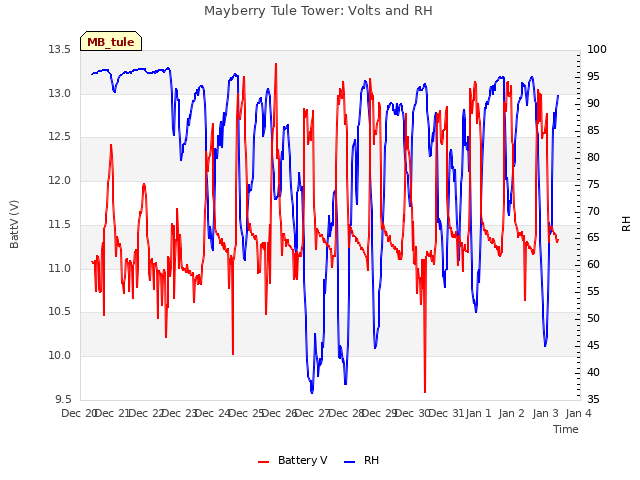Click the RH legend label
The image size is (640, 480).
click(x=371, y=460)
